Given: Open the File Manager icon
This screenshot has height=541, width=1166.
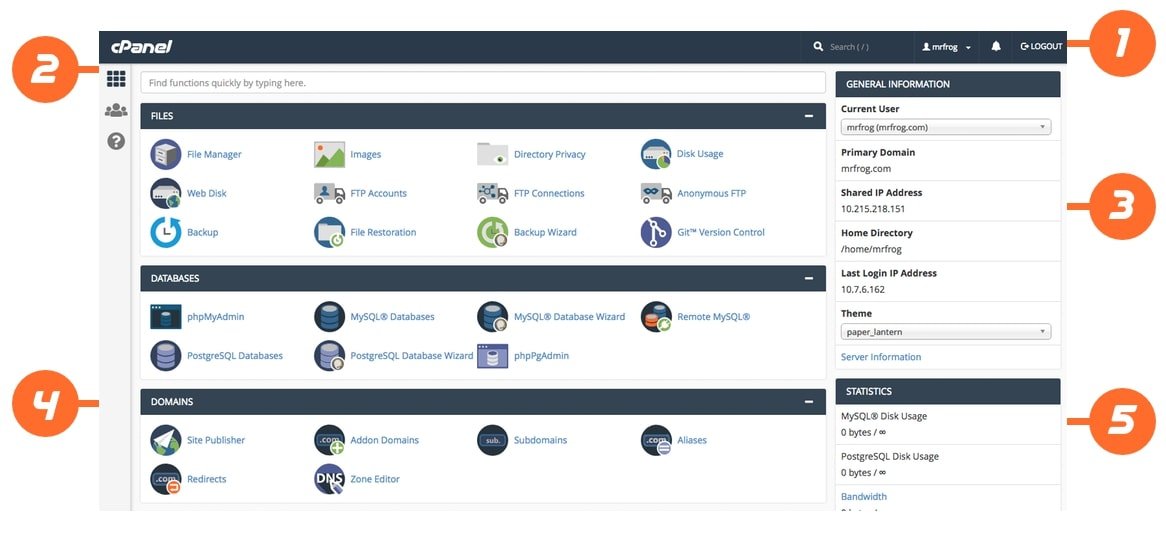Looking at the screenshot, I should click(166, 154).
